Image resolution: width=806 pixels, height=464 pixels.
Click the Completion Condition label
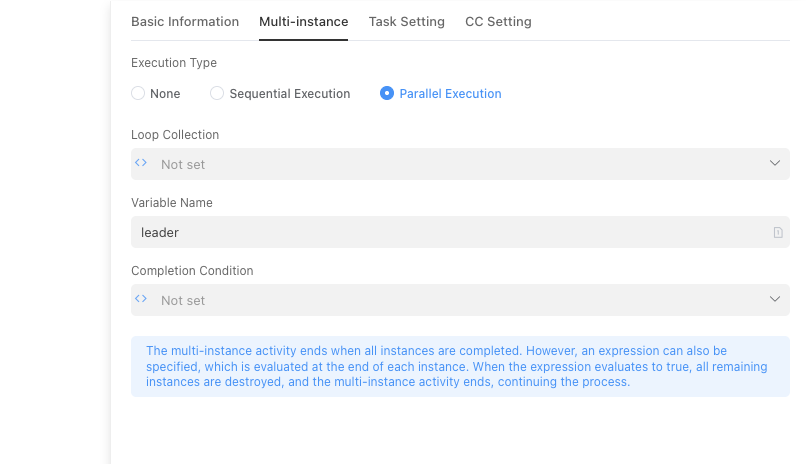(192, 271)
